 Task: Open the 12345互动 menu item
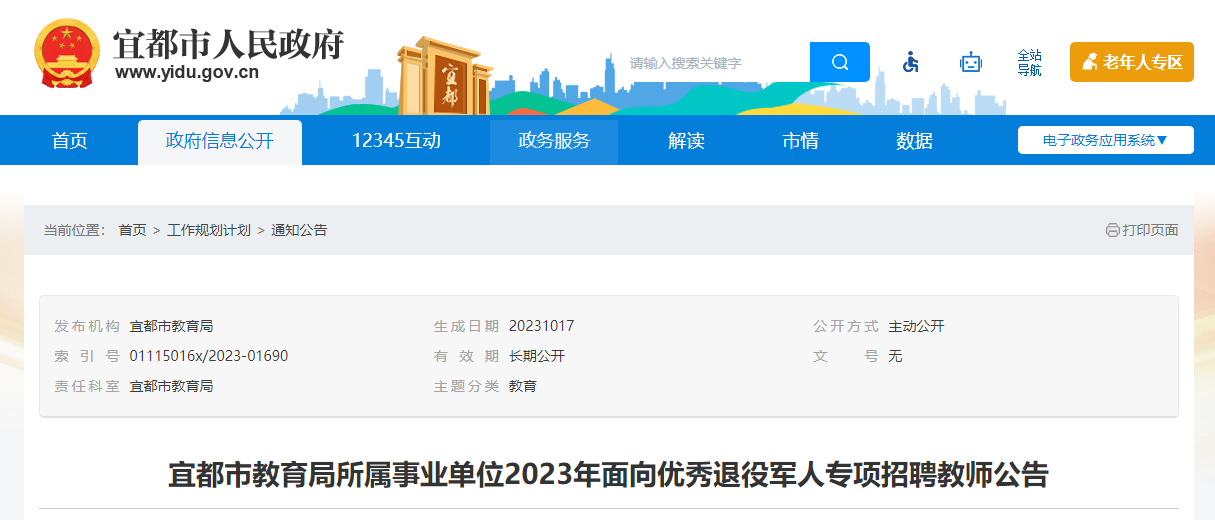[396, 141]
